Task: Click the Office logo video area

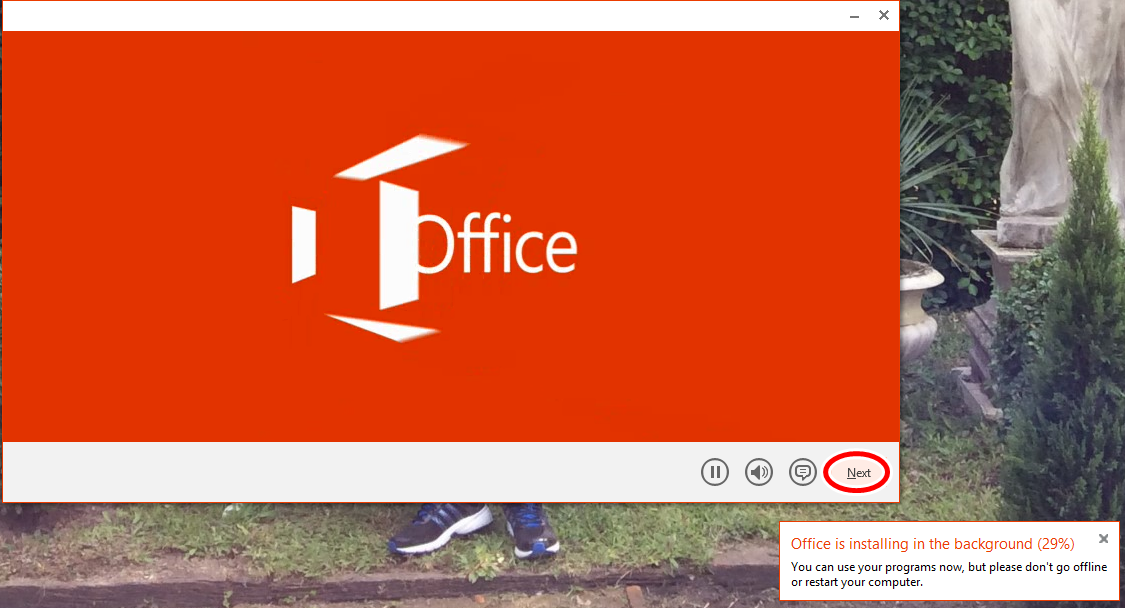Action: click(x=451, y=236)
